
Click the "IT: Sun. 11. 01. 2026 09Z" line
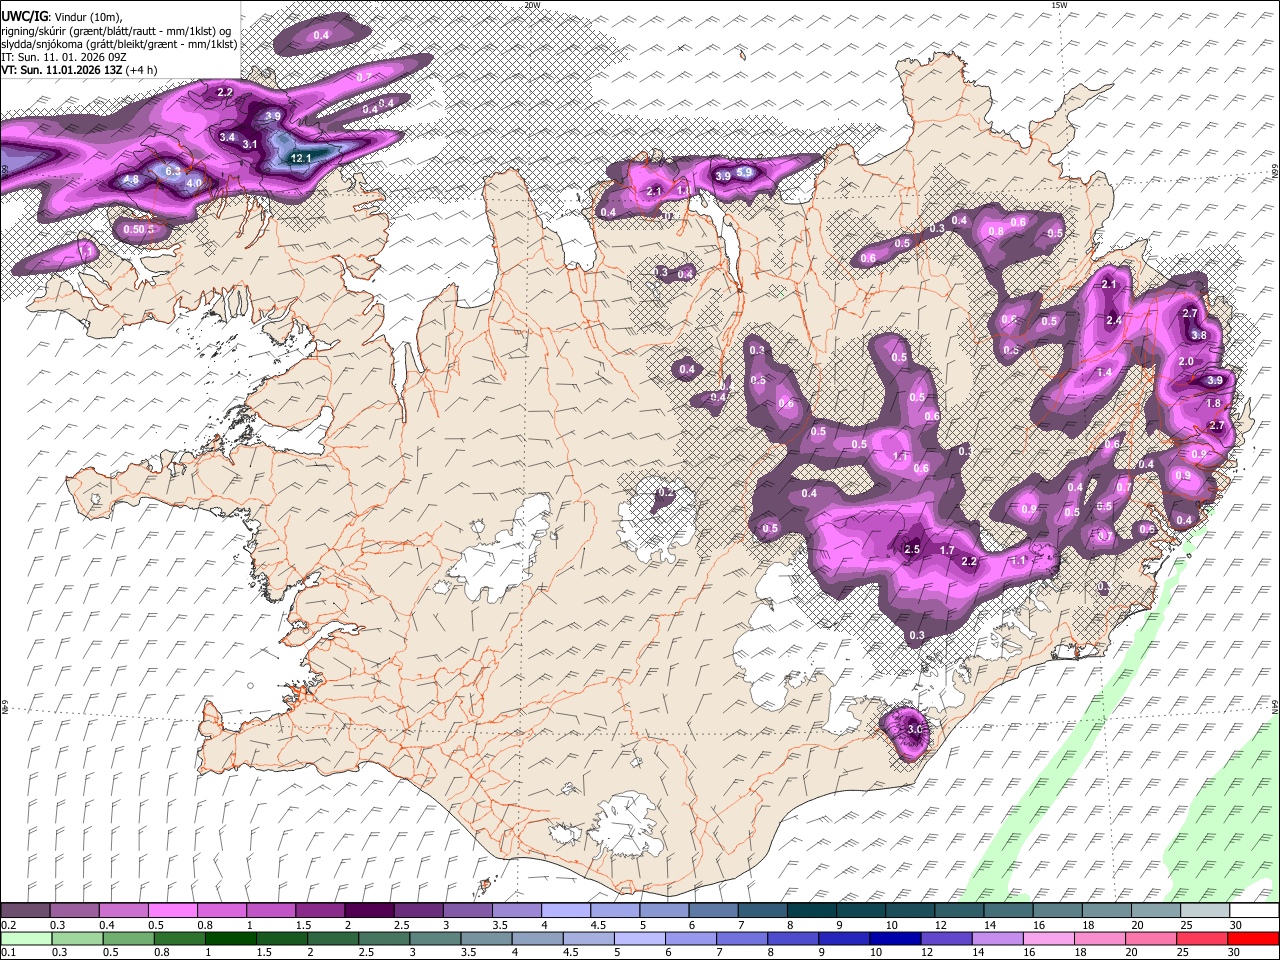click(64, 57)
